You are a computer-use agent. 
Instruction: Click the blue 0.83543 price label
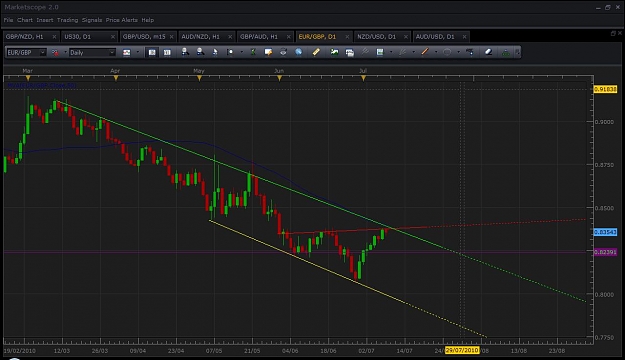(605, 232)
